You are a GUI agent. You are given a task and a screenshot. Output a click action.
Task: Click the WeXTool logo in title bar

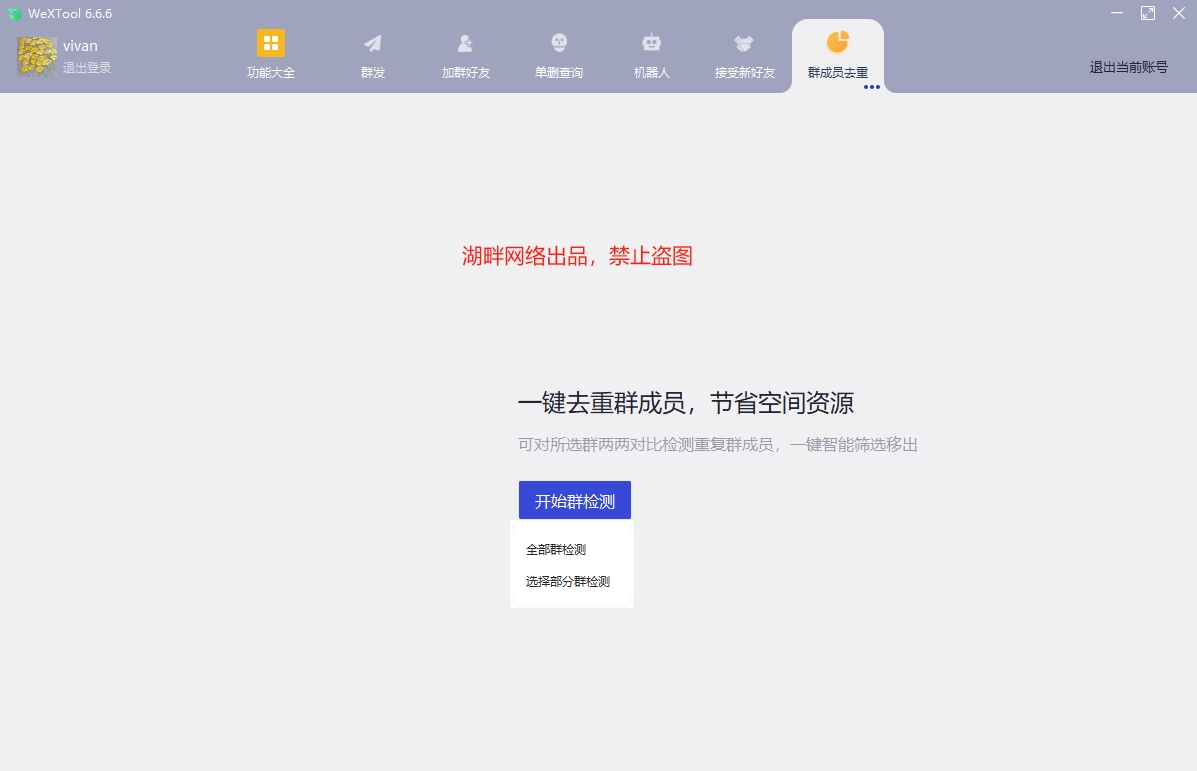pyautogui.click(x=12, y=13)
